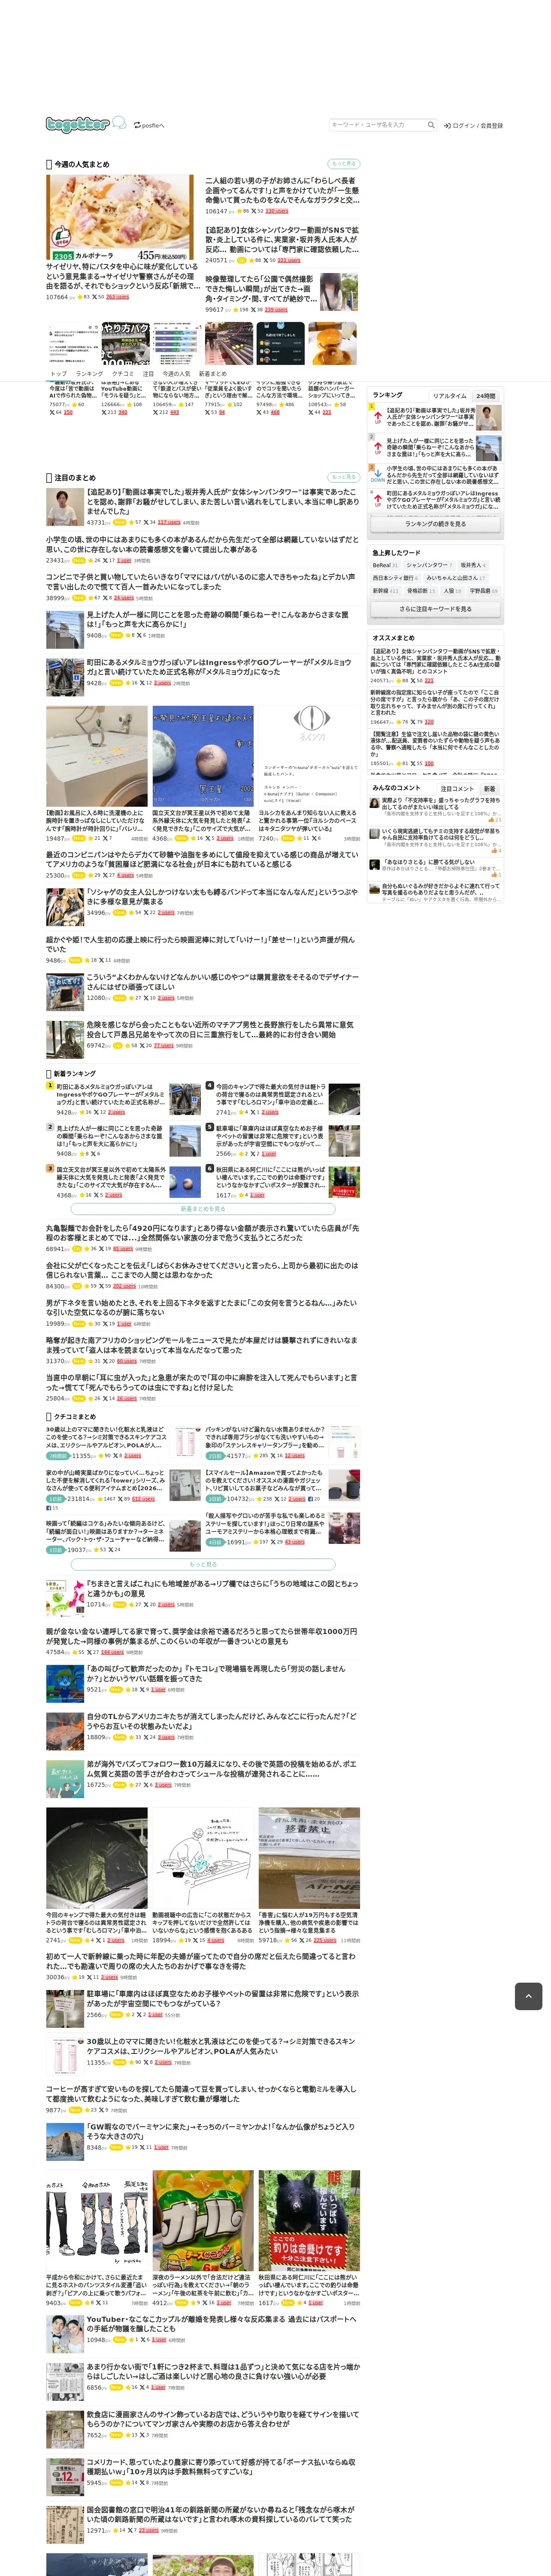The image size is (551, 2576).
Task: Open the 二人組の若い男の子がお姉さんに article
Action: (282, 190)
